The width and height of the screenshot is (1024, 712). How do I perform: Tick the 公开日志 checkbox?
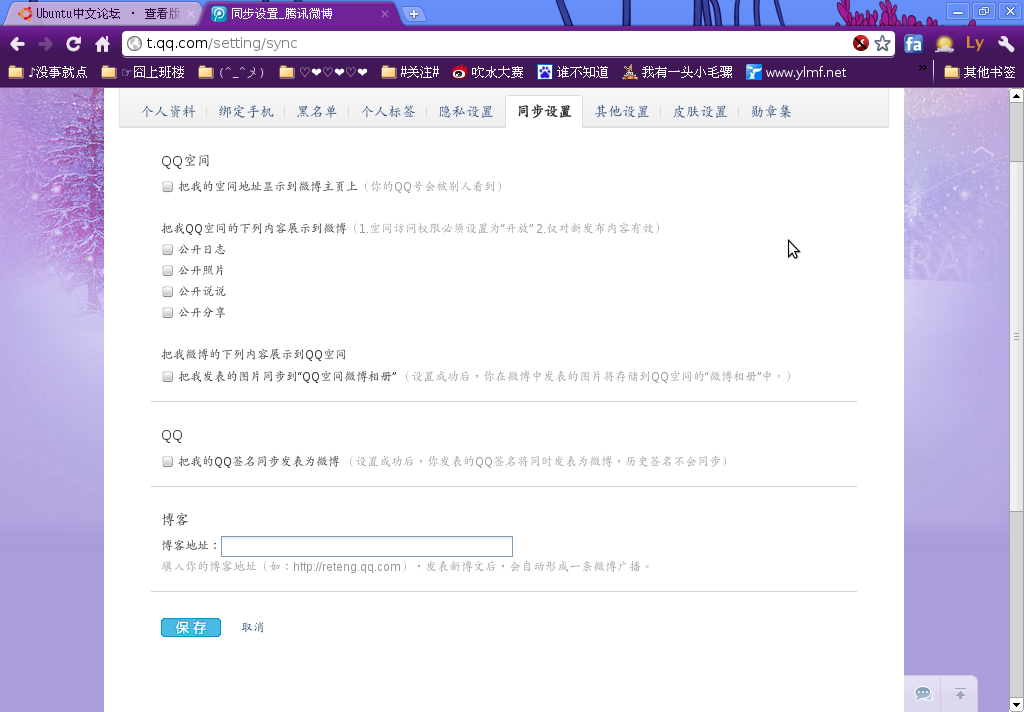167,250
